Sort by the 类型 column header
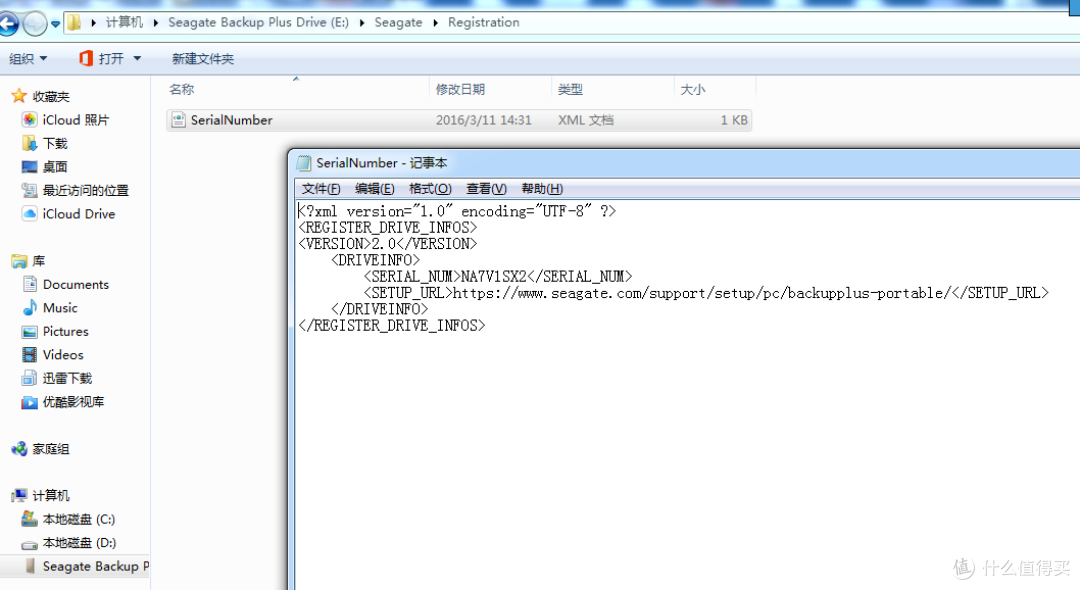Viewport: 1080px width, 590px height. tap(570, 89)
